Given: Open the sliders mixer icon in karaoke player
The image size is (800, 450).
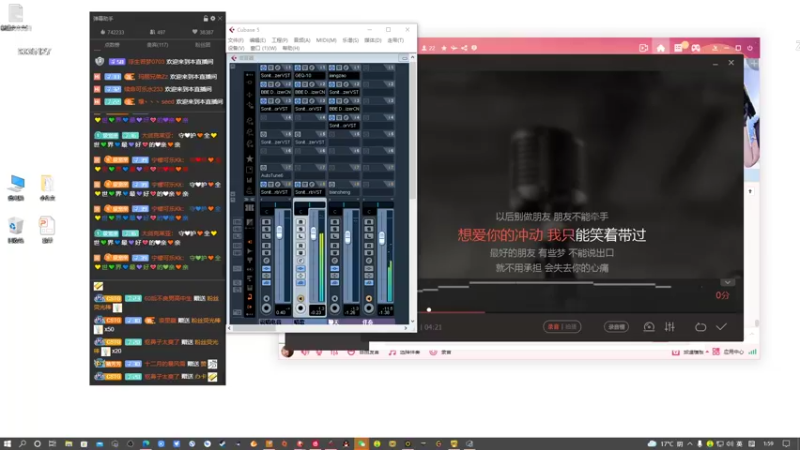Looking at the screenshot, I should click(669, 327).
